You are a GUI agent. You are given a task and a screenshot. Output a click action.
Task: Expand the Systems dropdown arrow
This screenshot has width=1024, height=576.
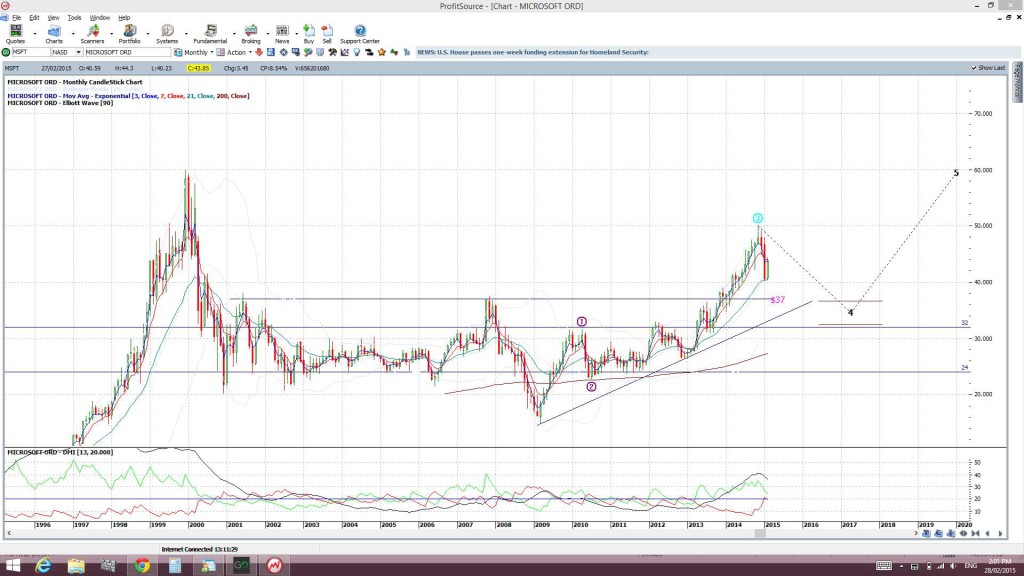point(186,33)
